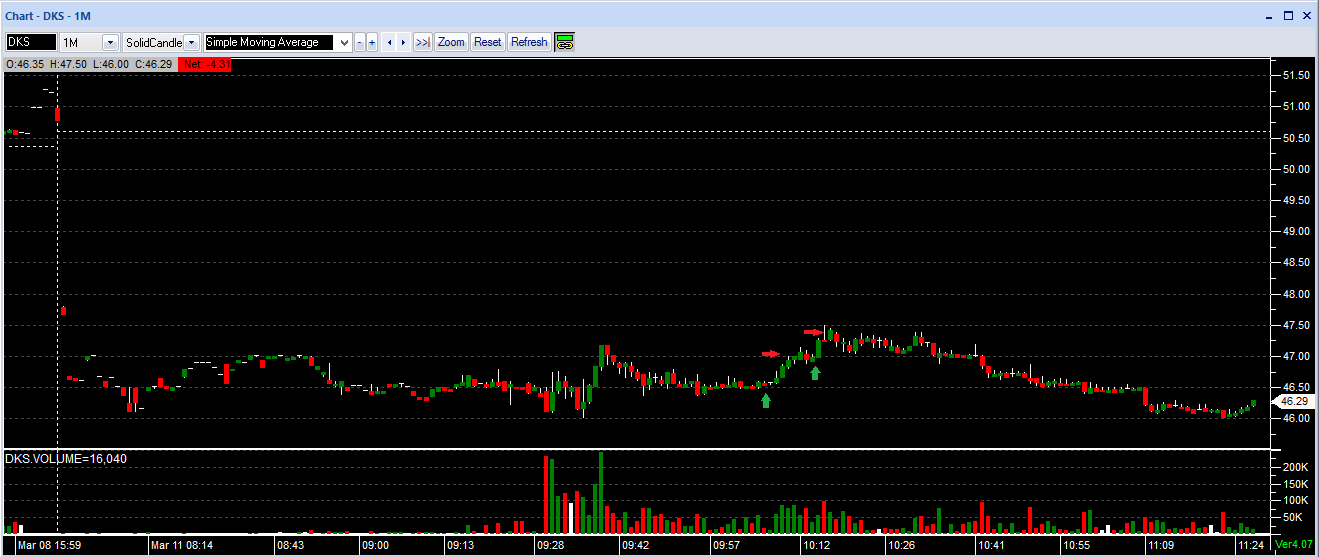The height and width of the screenshot is (557, 1319).
Task: Click the 200K volume axis label
Action: pos(1295,467)
